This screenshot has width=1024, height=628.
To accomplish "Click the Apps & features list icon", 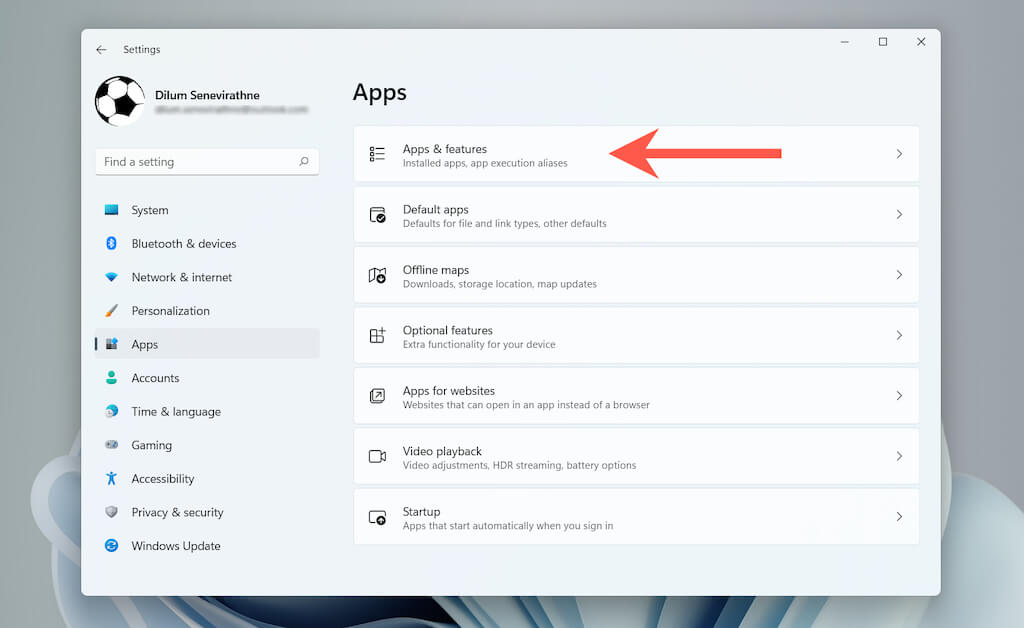I will click(x=377, y=154).
